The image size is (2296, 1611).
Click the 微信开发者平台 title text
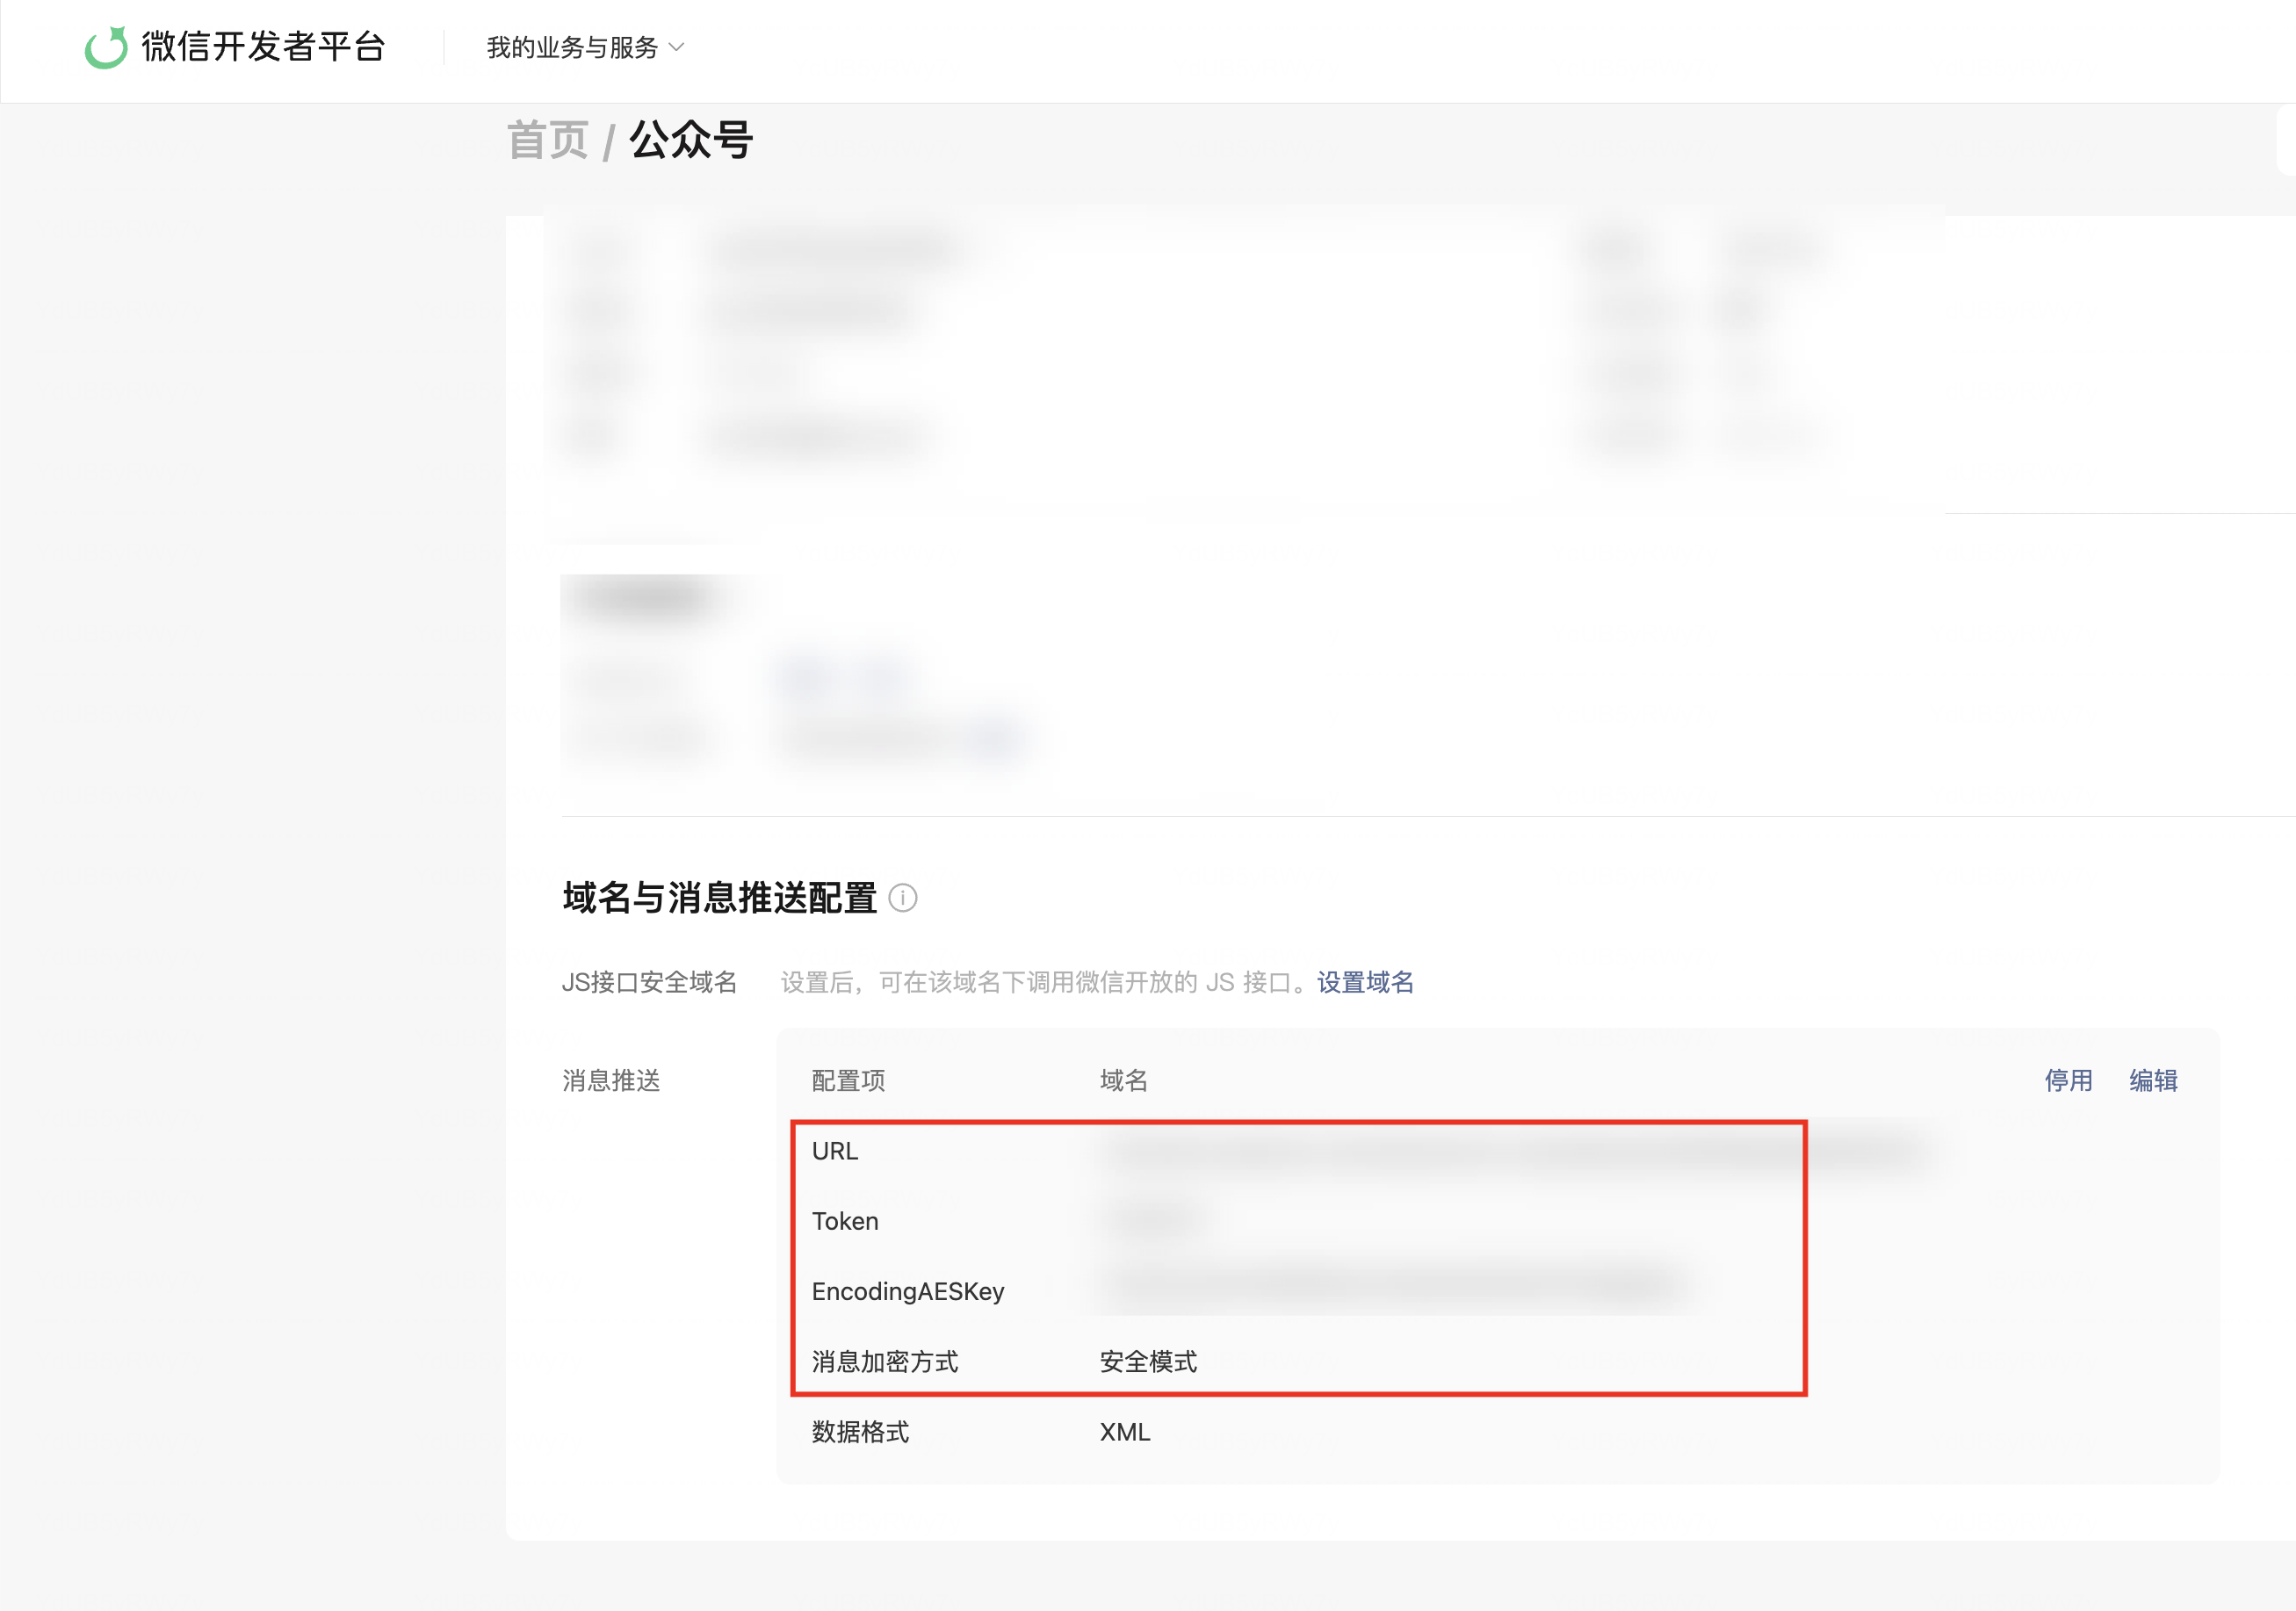(263, 47)
